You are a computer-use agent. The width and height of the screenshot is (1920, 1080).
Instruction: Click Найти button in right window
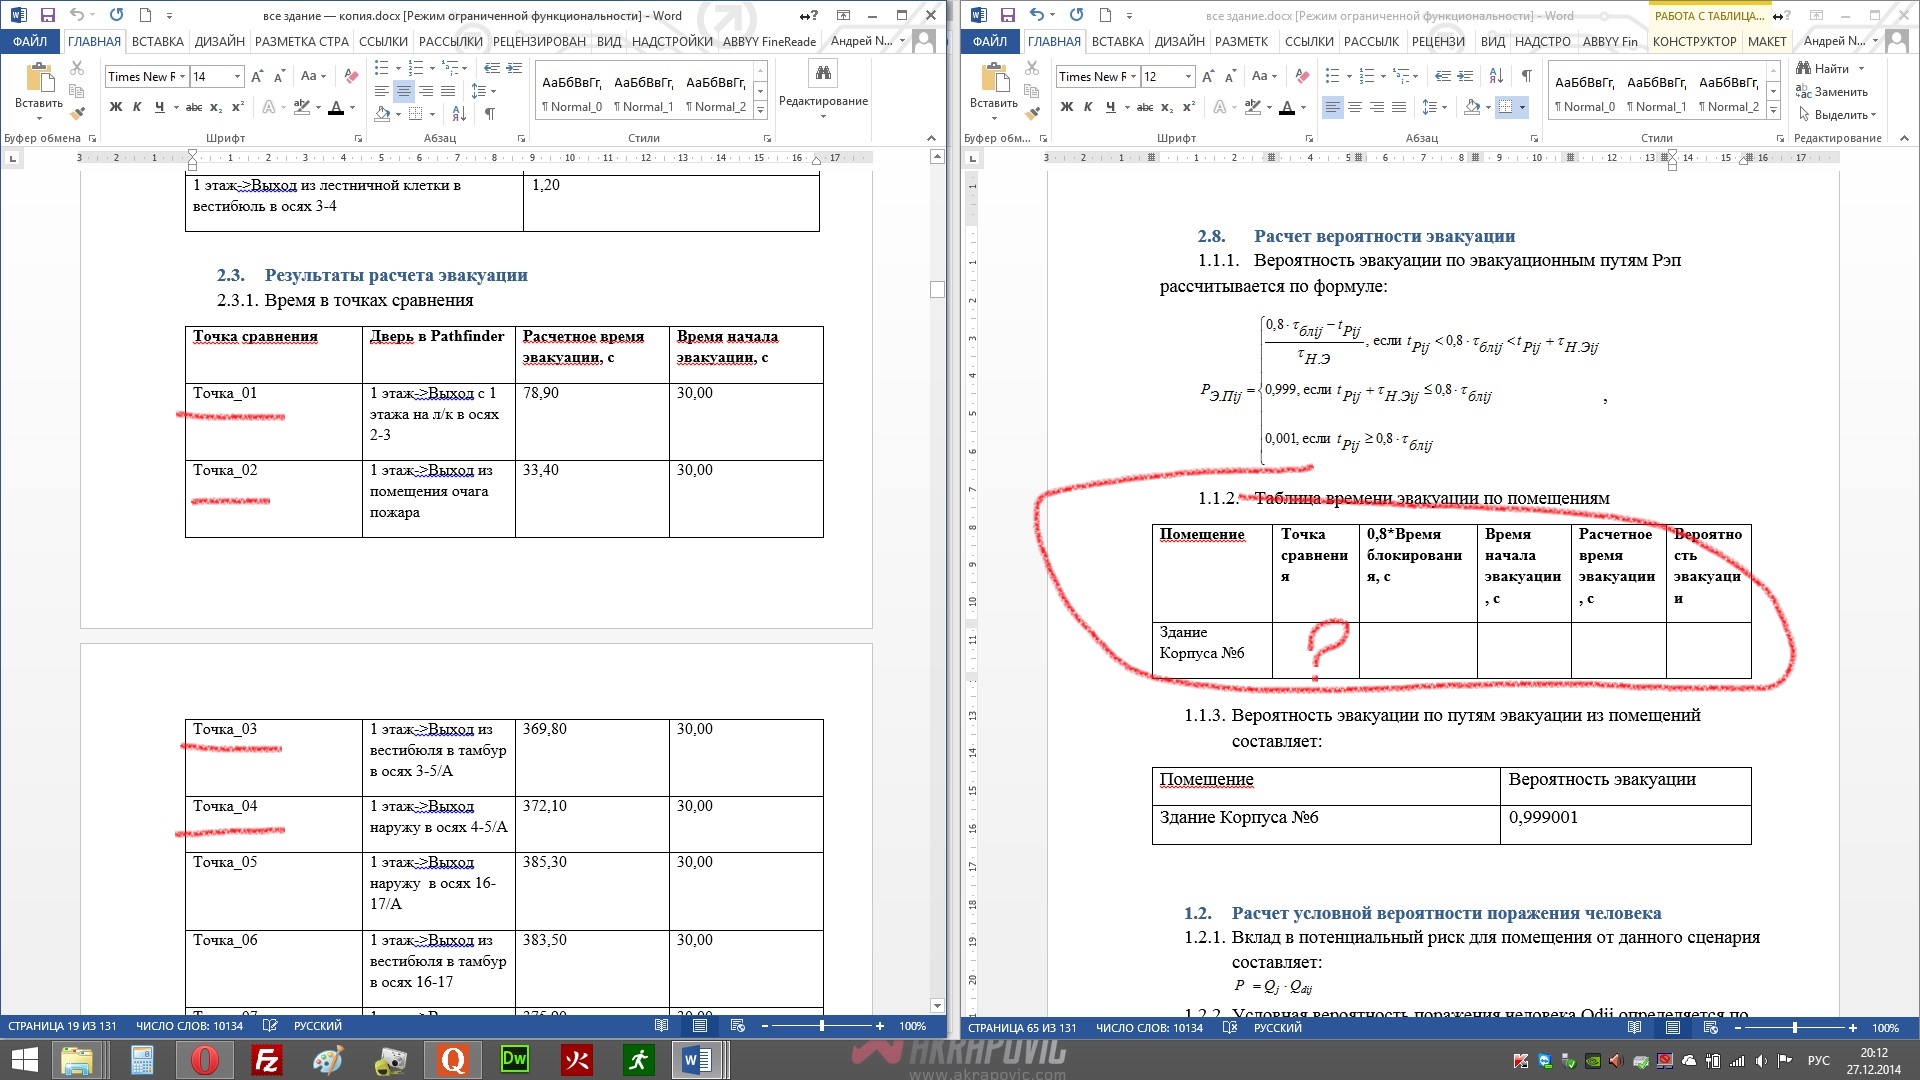coord(1830,68)
